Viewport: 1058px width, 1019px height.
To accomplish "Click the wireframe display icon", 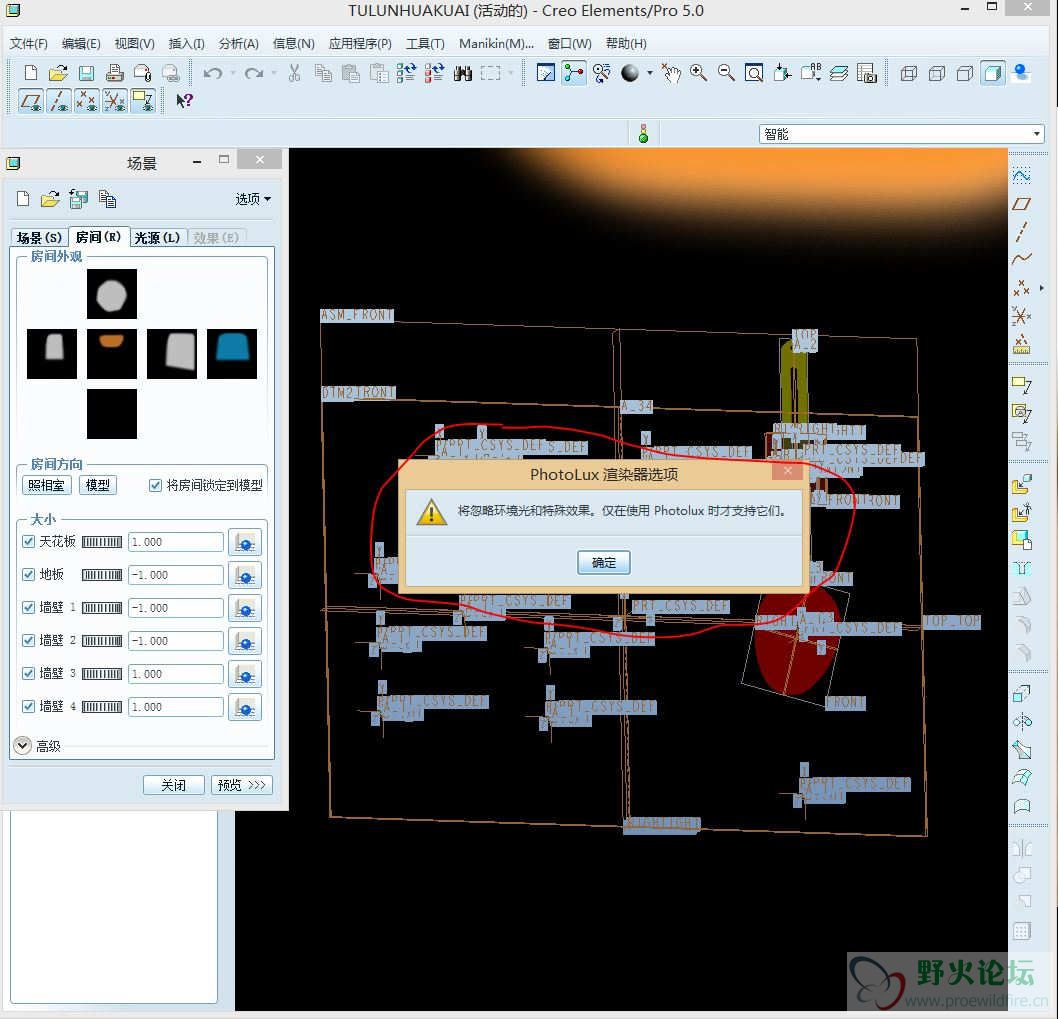I will [909, 73].
